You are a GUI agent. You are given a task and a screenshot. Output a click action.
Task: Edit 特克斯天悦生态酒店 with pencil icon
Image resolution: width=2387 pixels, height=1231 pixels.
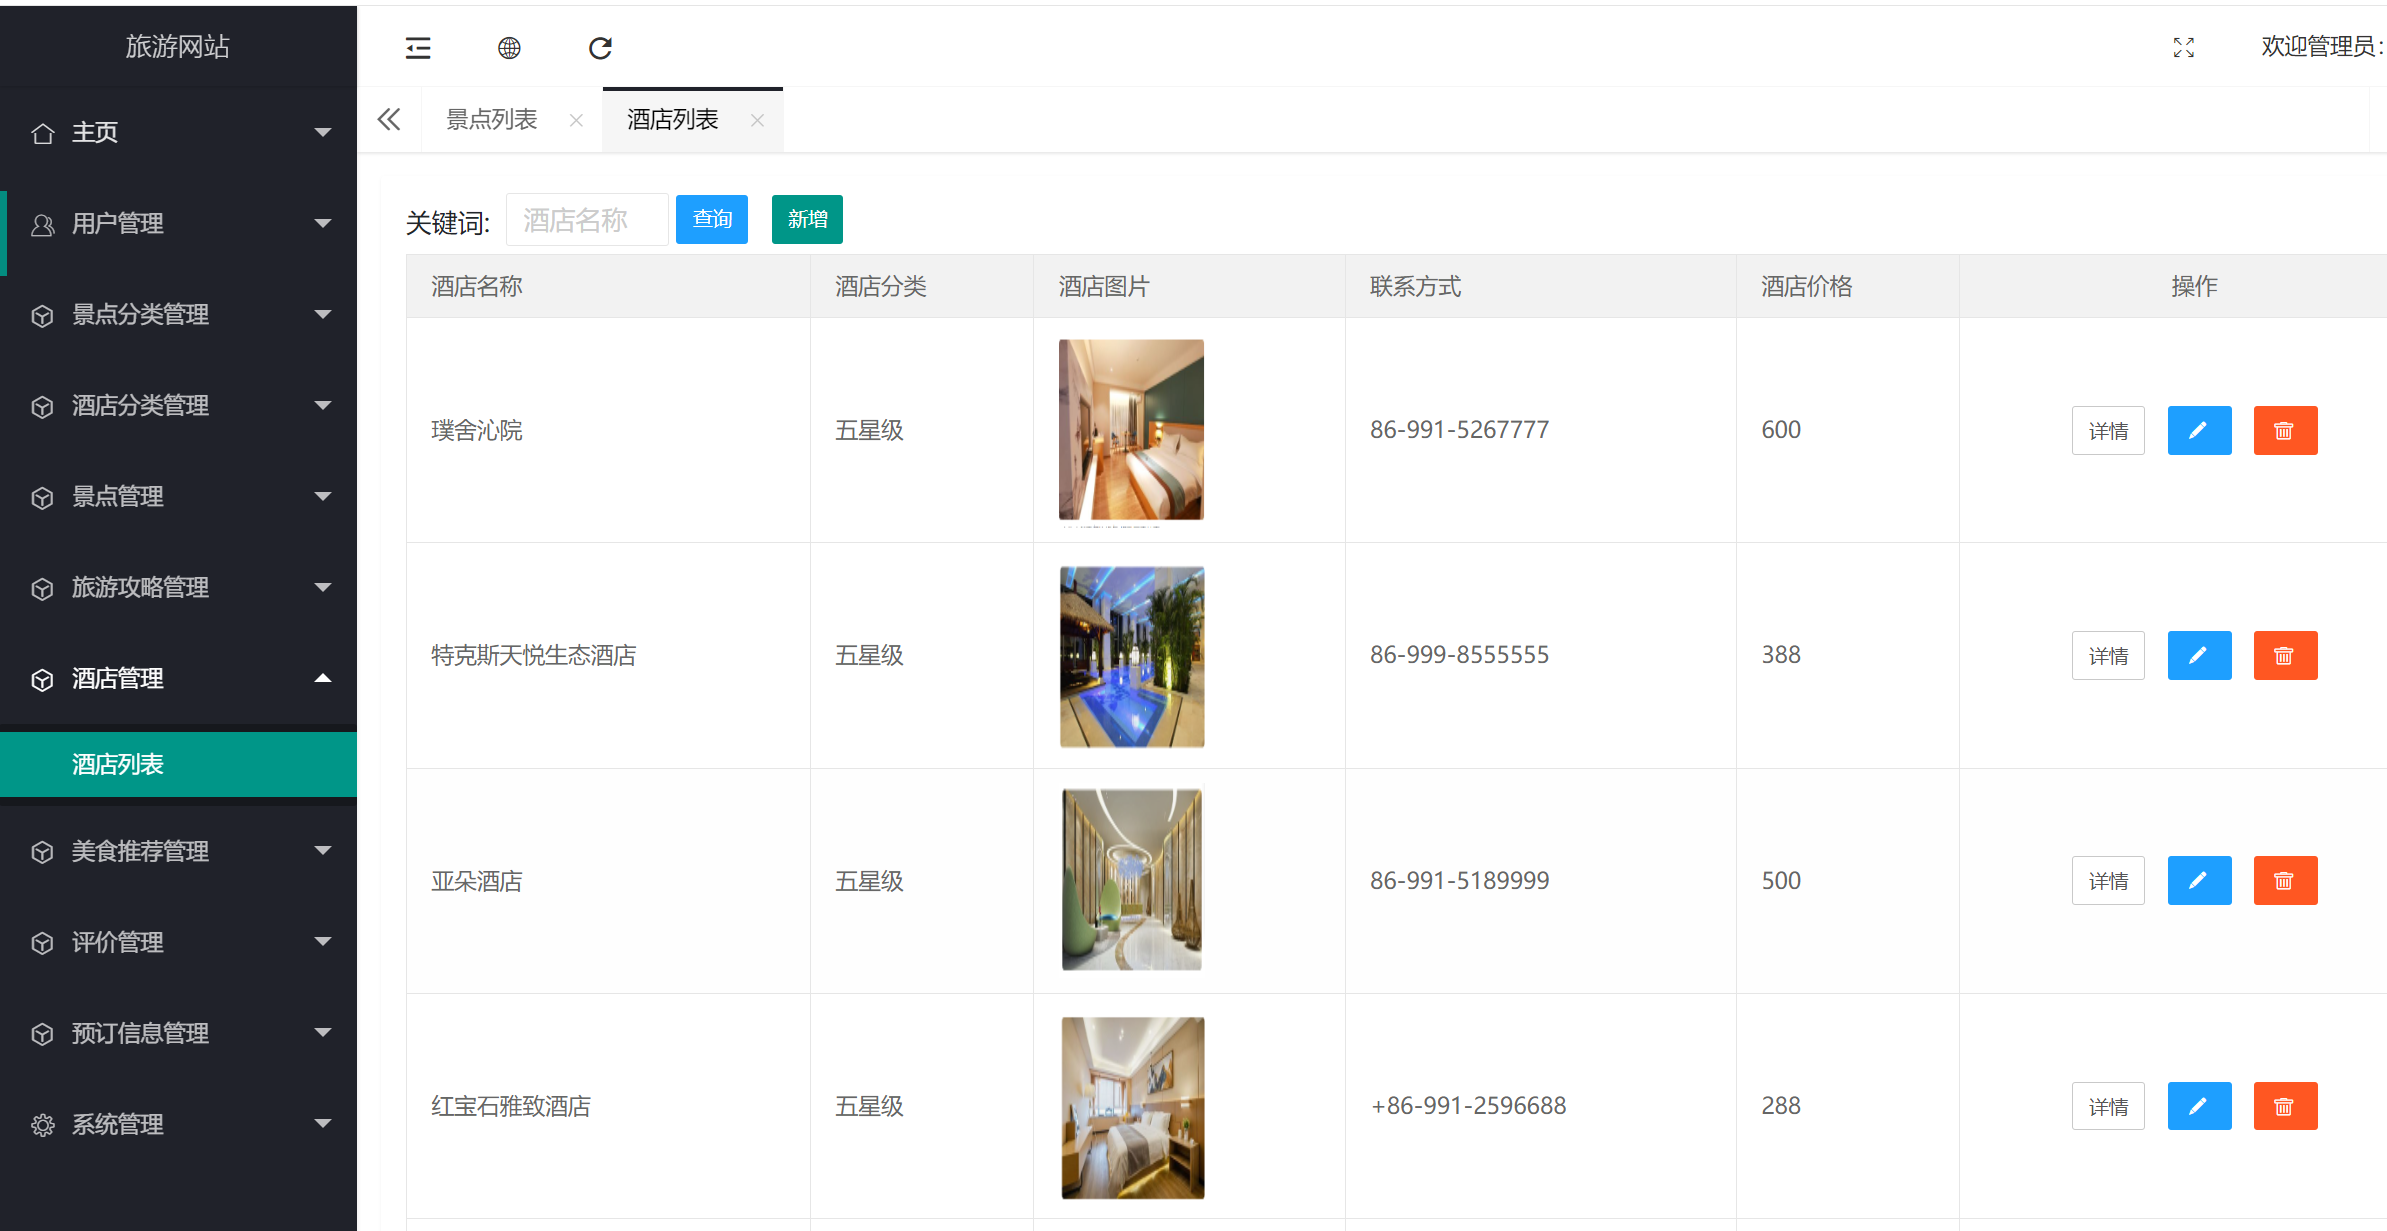[x=2199, y=656]
